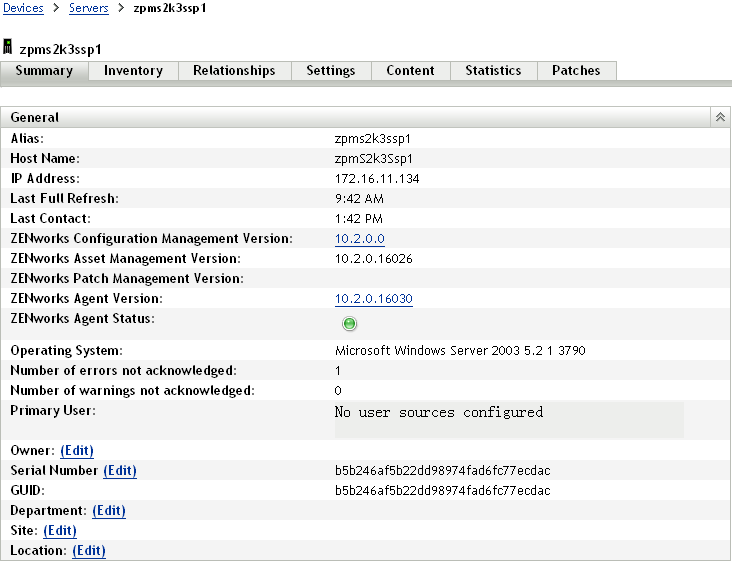Select the Summary tab
This screenshot has height=562, width=732.
click(44, 71)
